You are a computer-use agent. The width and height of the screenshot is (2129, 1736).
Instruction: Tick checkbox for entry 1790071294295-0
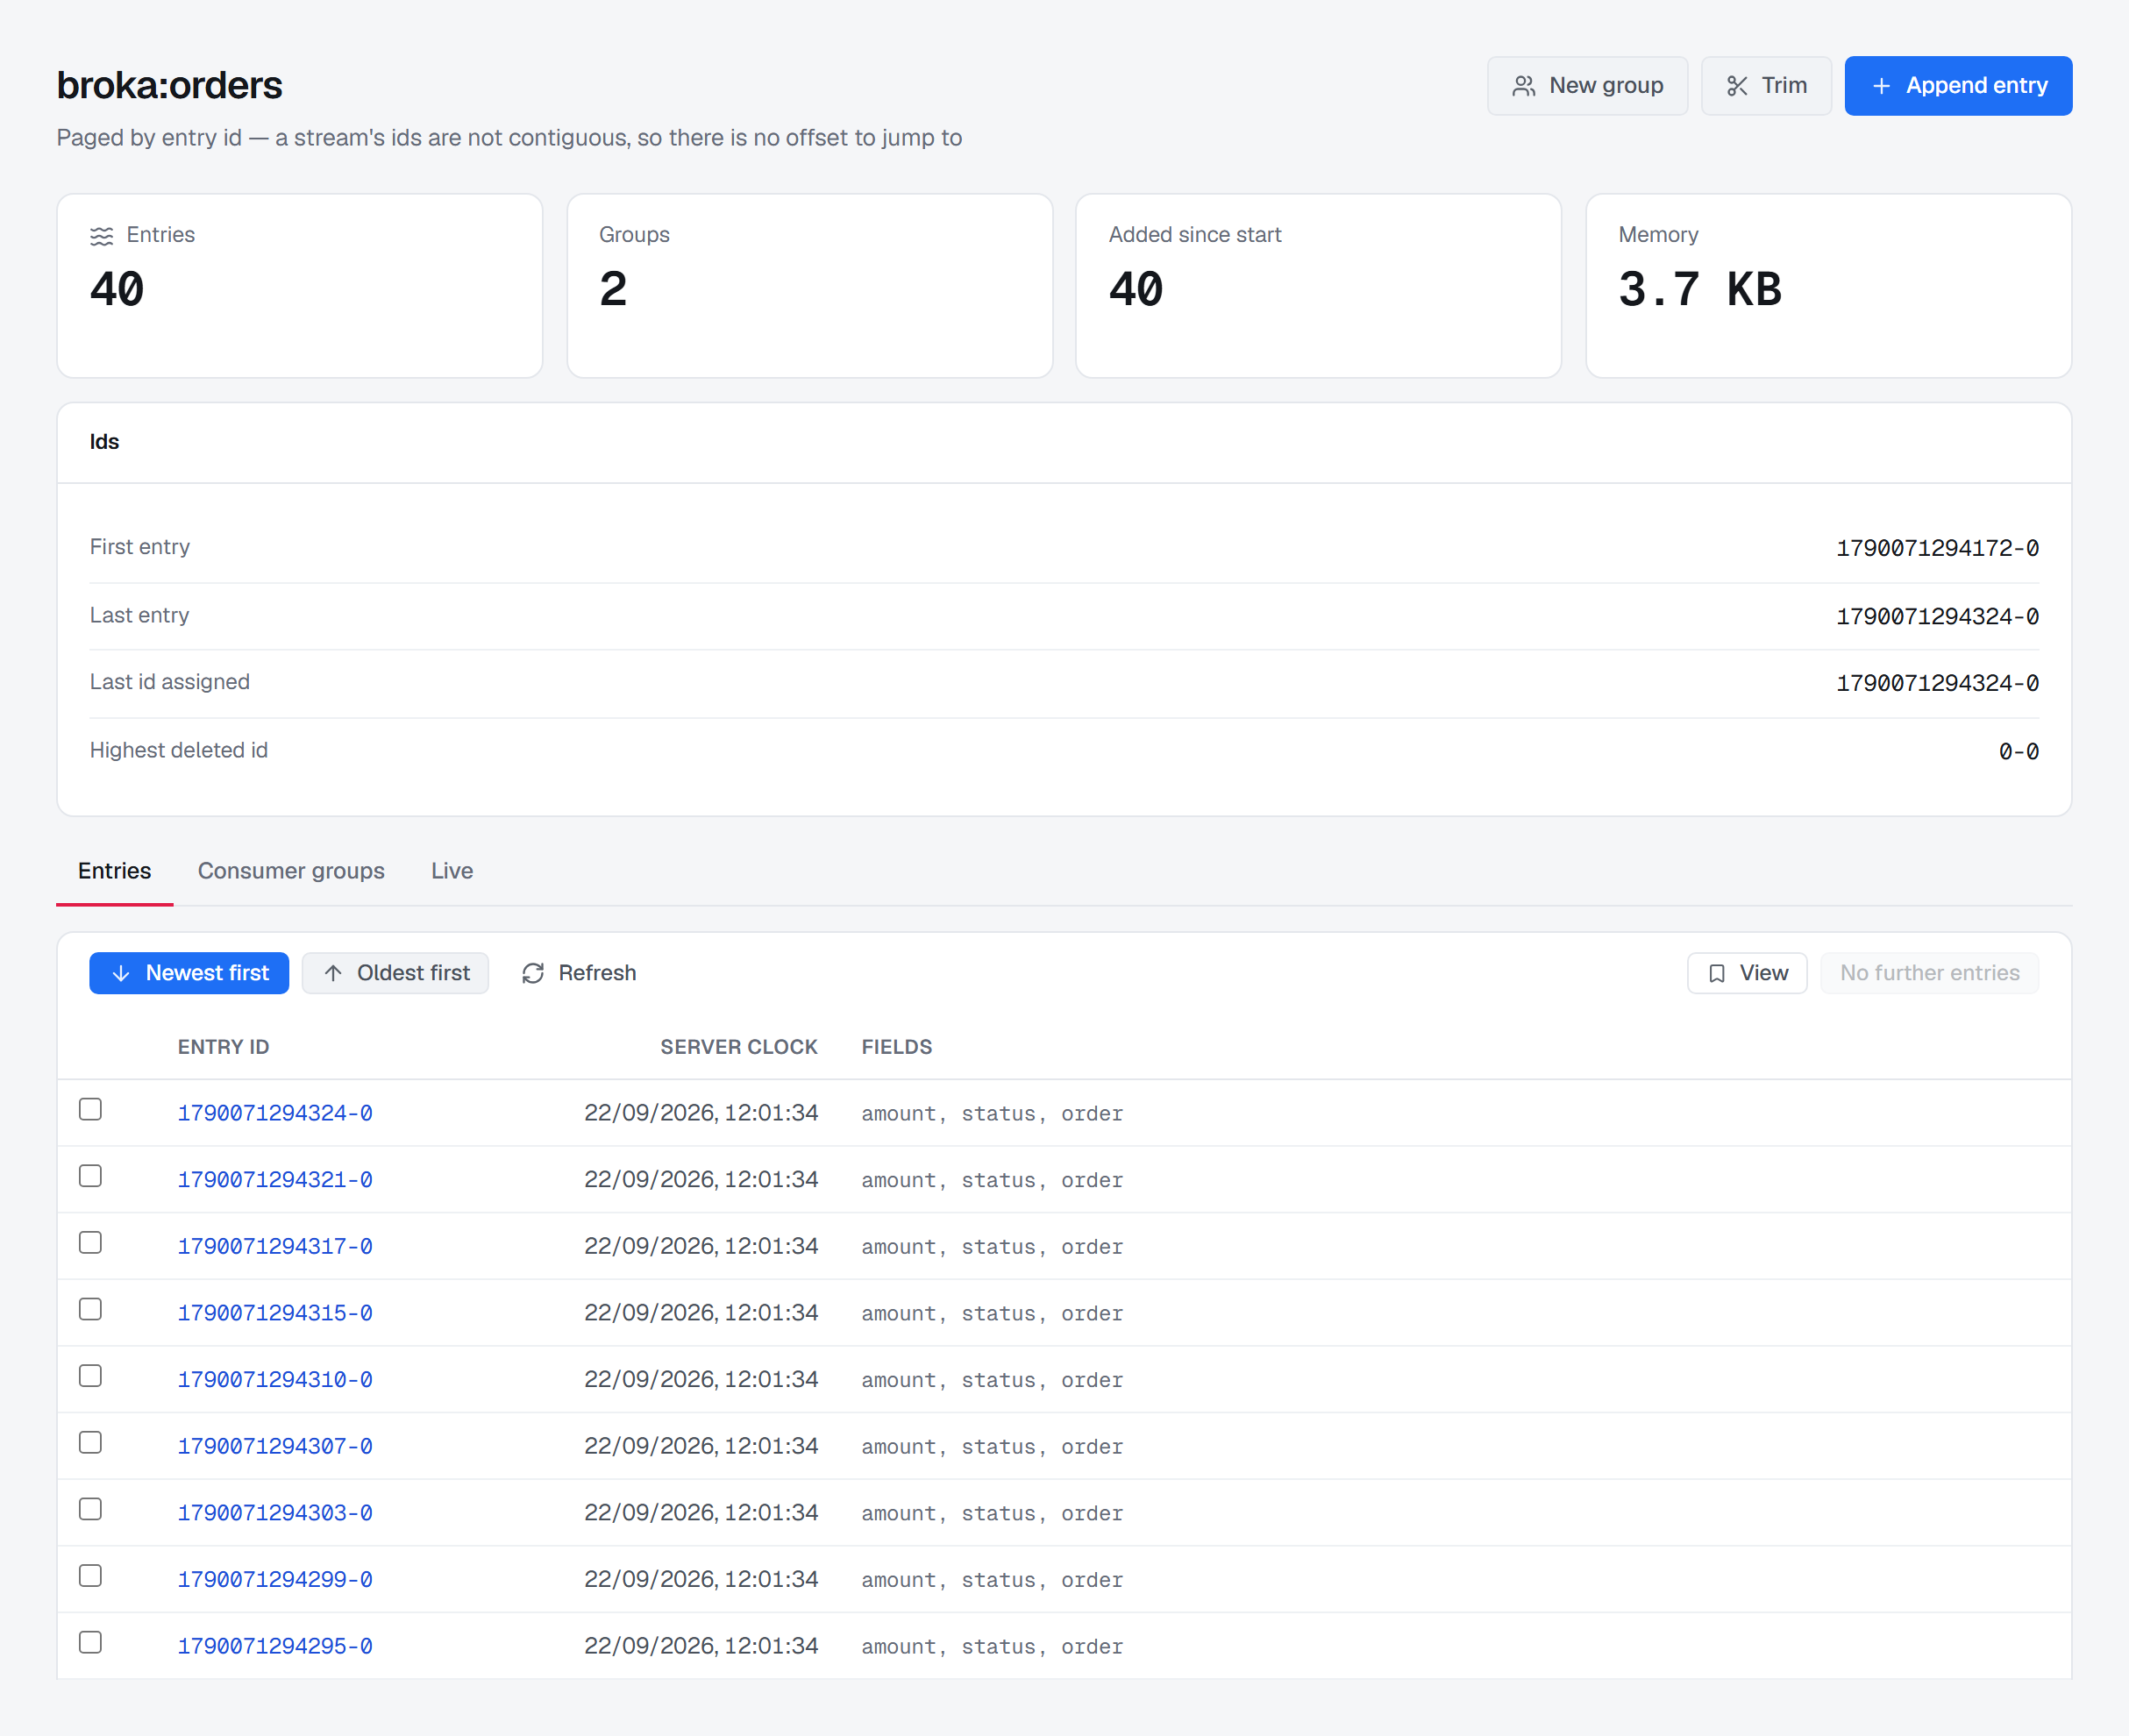[x=90, y=1642]
